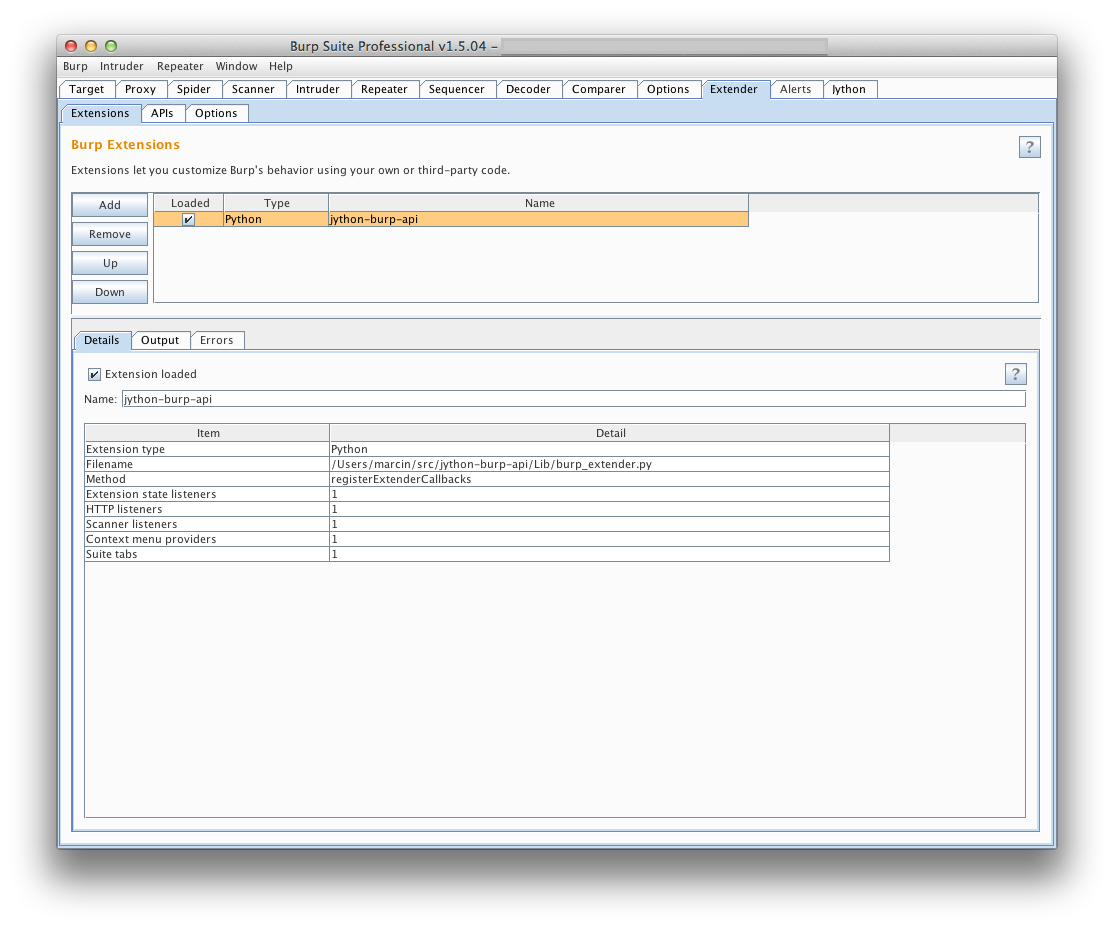Click the Add extension button
Image resolution: width=1114 pixels, height=928 pixels.
point(109,205)
